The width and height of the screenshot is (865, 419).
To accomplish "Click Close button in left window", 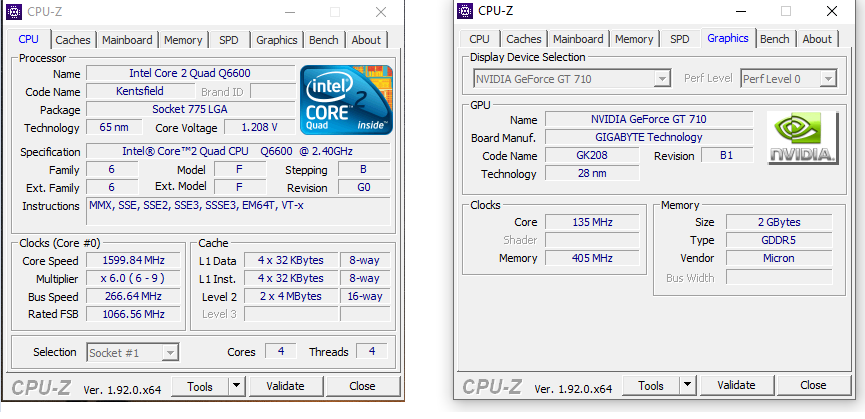I will point(362,386).
